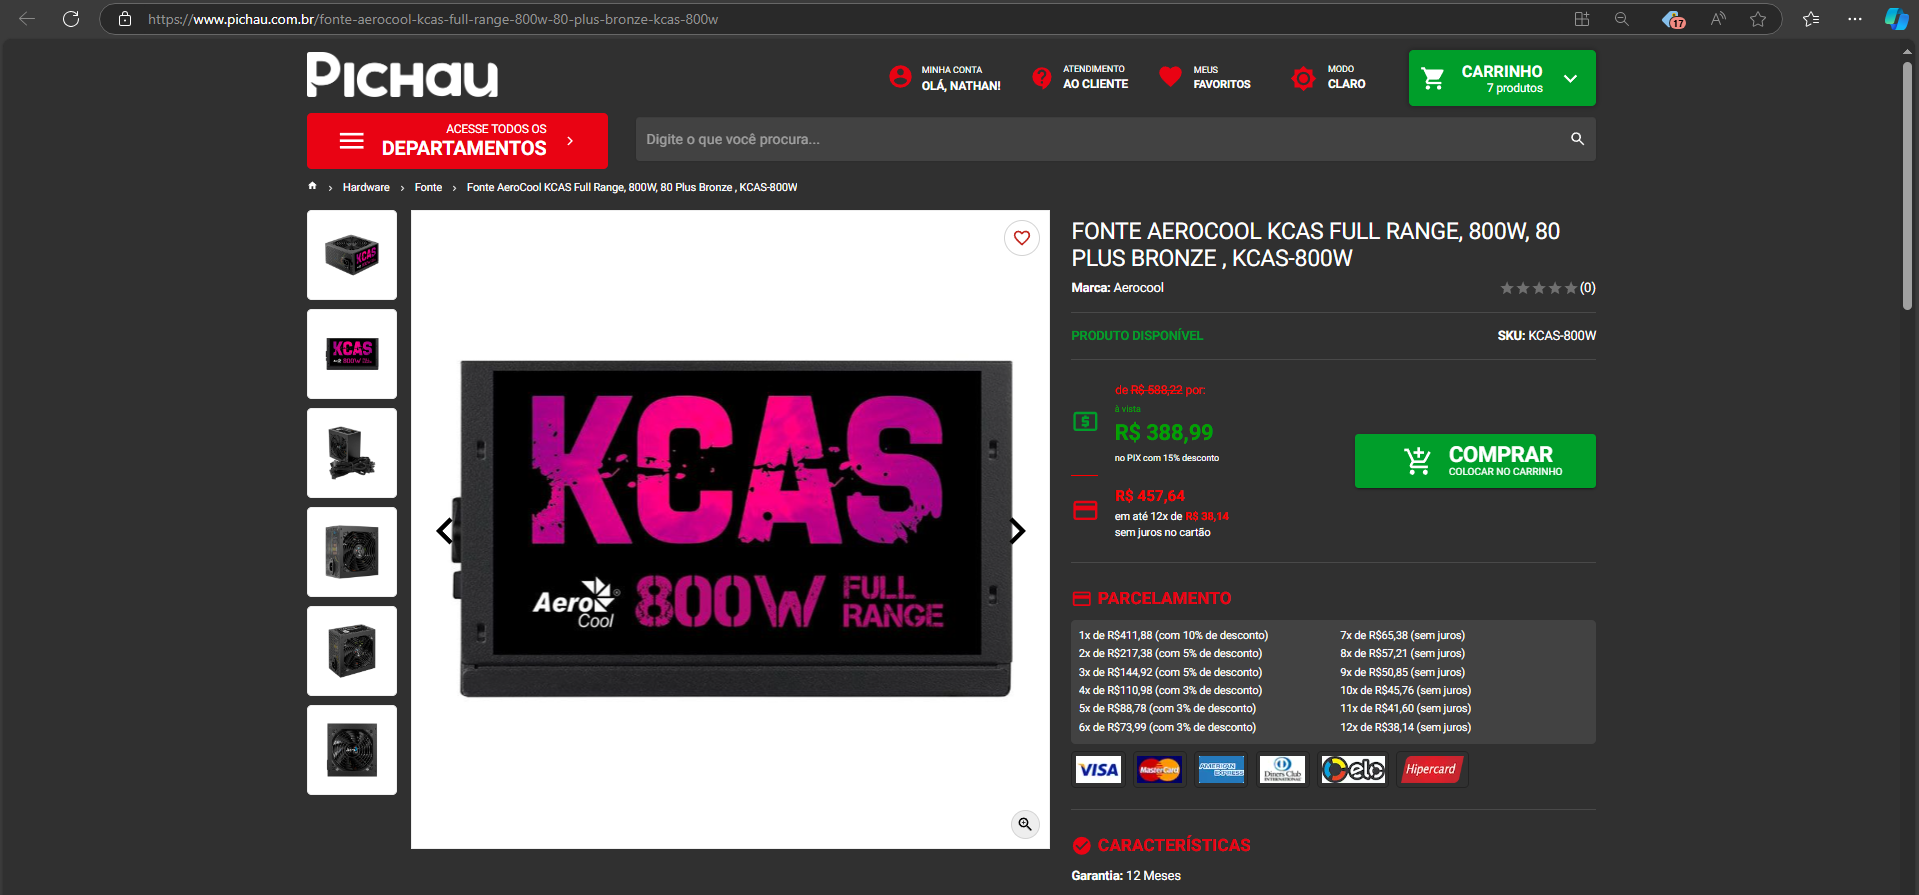Select sixth thumbnail top fan view

pyautogui.click(x=352, y=750)
